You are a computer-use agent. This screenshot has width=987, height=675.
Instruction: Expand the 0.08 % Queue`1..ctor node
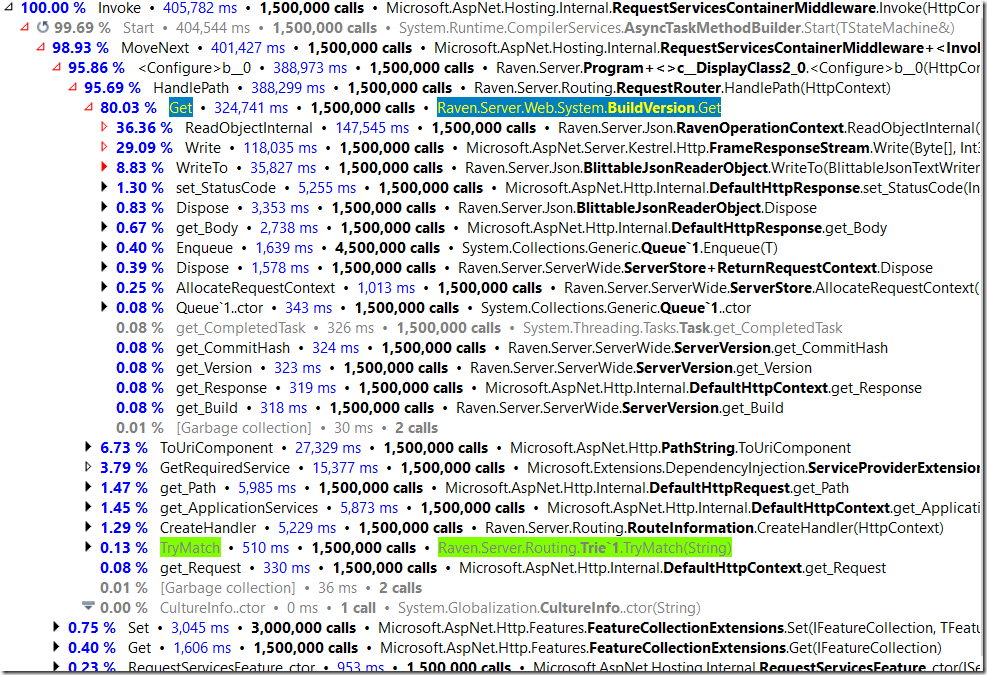[104, 307]
